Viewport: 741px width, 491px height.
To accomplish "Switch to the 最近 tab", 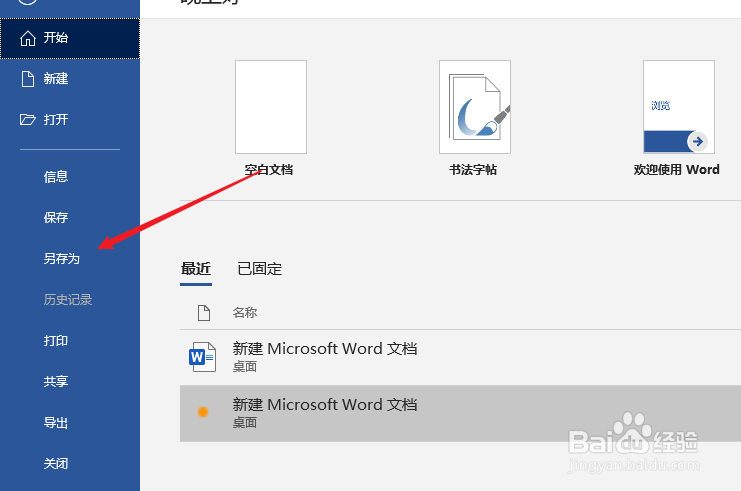I will point(196,269).
